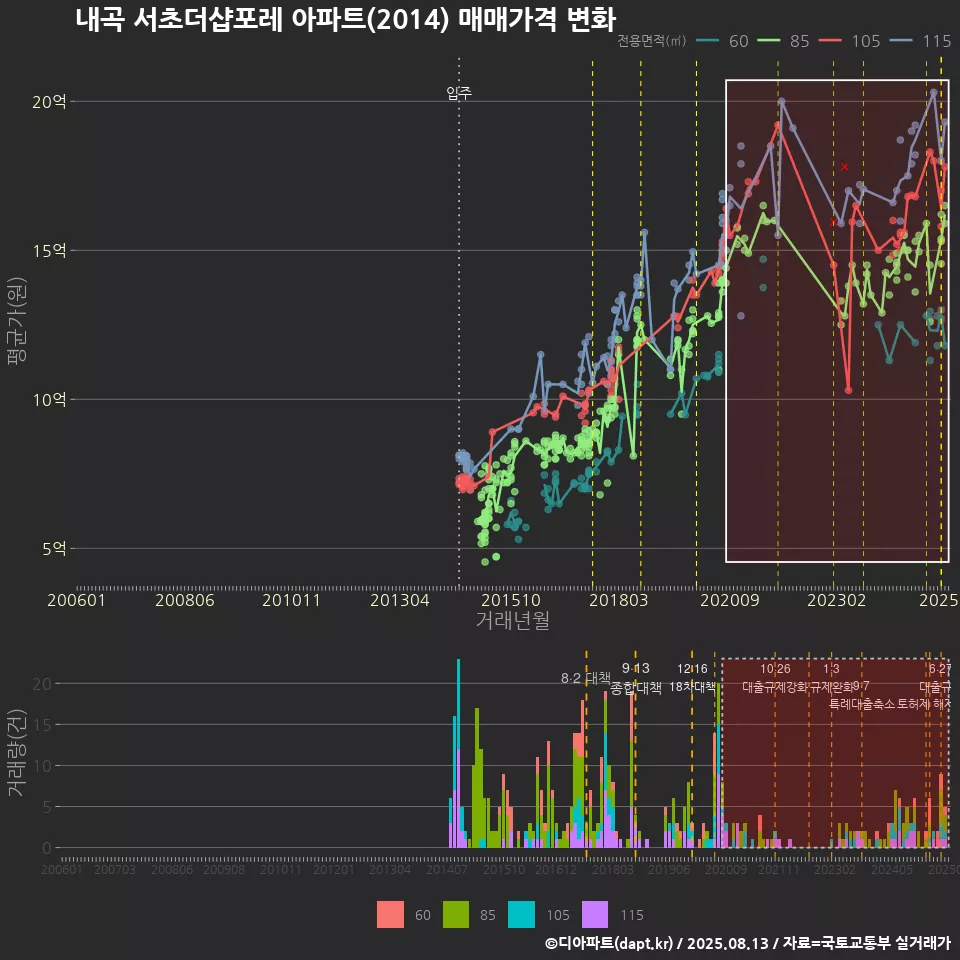The width and height of the screenshot is (960, 960).
Task: Click the red 105 line legend entry
Action: tap(850, 41)
